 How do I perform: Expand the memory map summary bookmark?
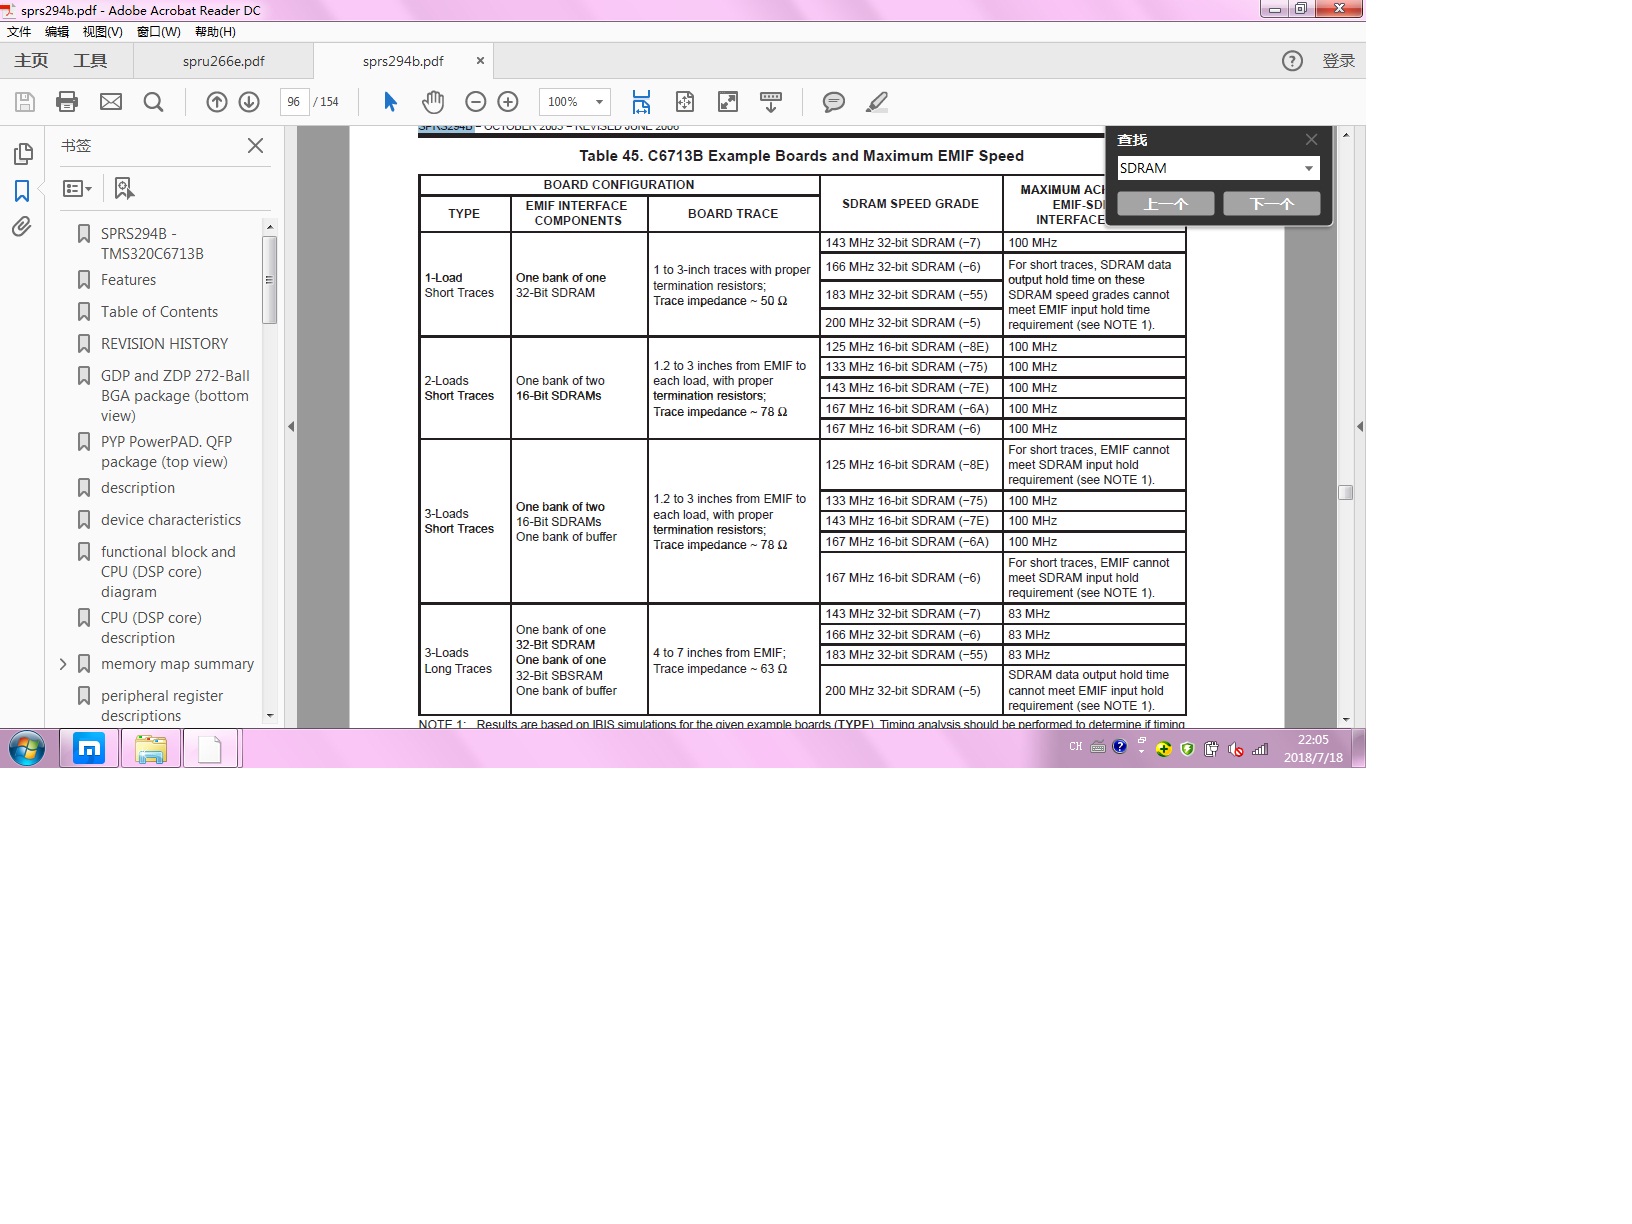click(x=63, y=664)
